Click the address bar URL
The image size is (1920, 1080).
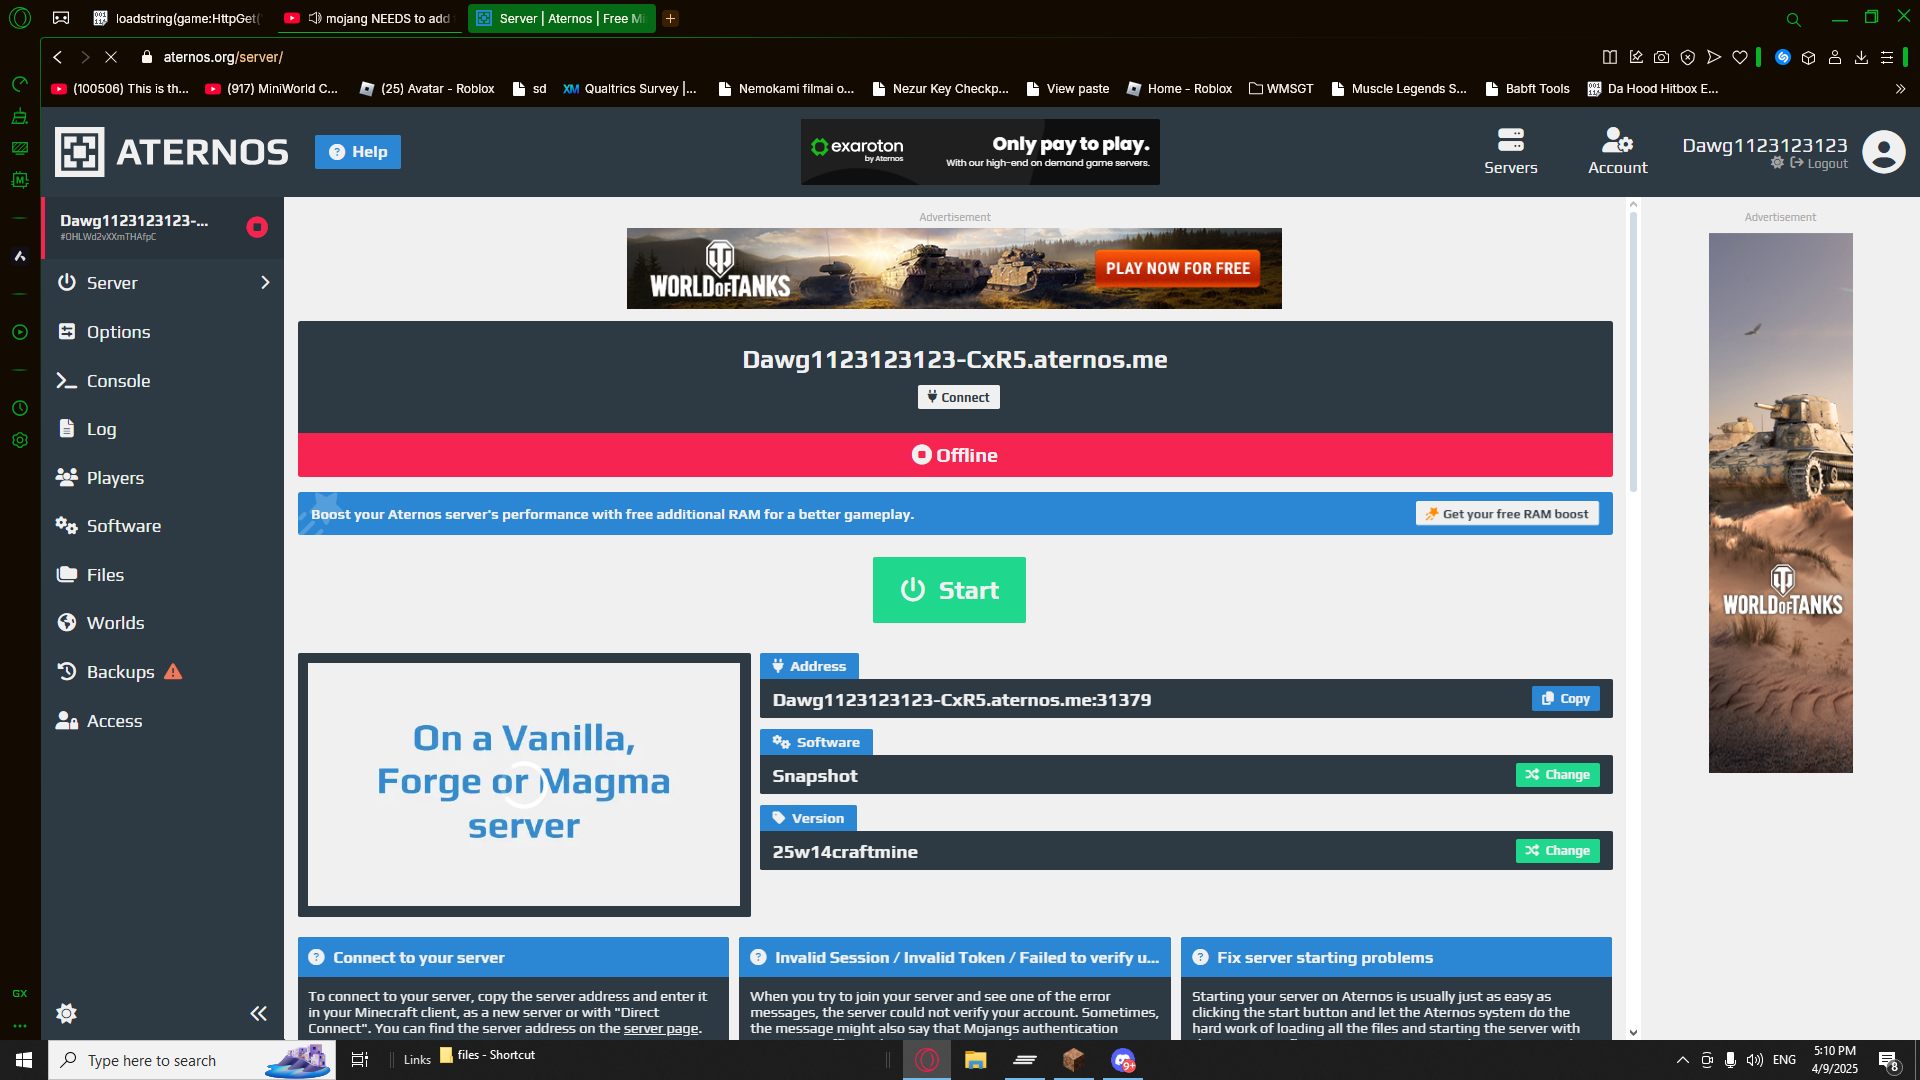[x=223, y=57]
